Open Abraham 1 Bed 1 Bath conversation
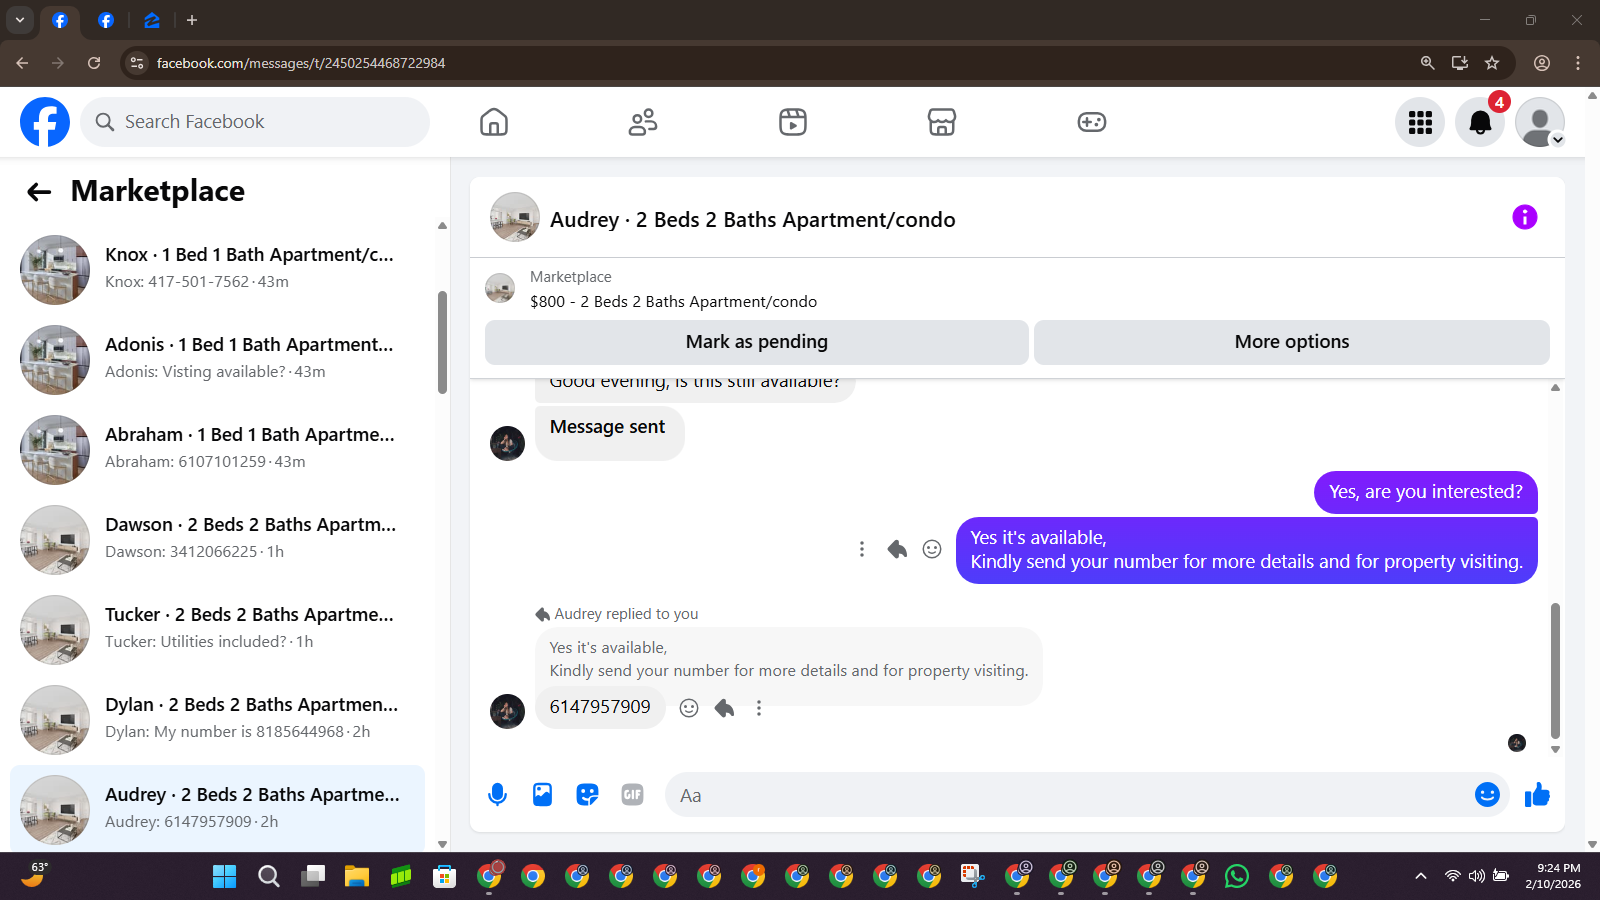1600x900 pixels. point(217,450)
